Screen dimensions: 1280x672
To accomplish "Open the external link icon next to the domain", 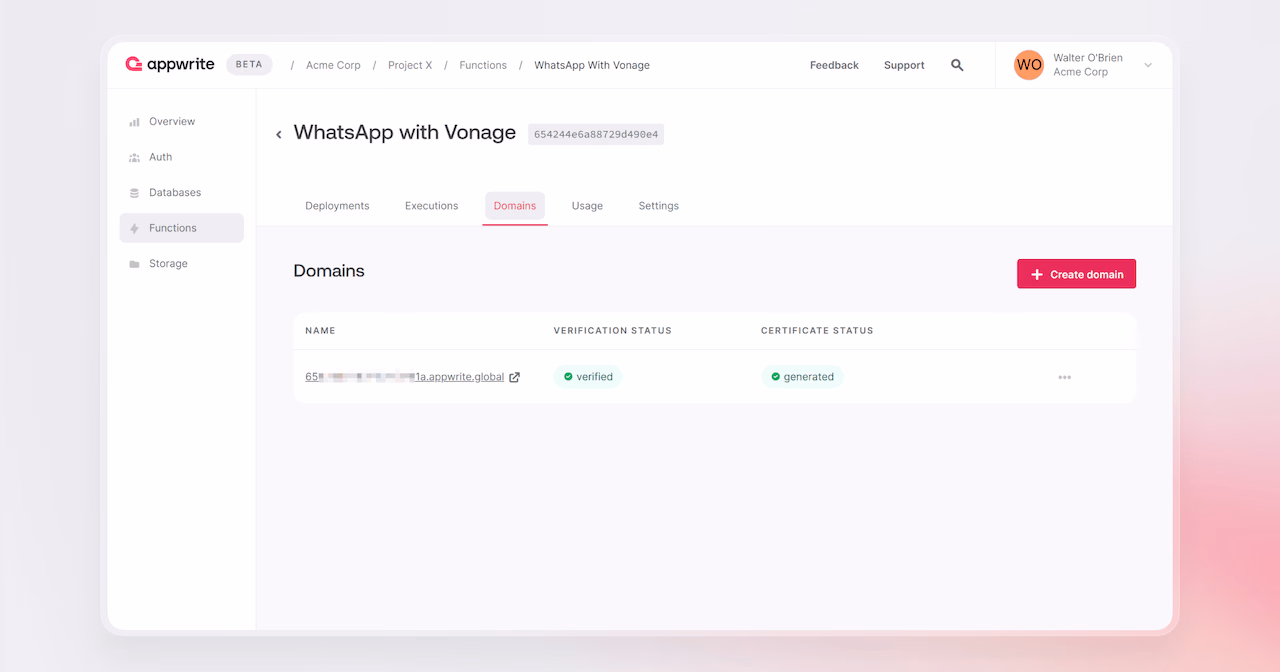I will pos(515,377).
